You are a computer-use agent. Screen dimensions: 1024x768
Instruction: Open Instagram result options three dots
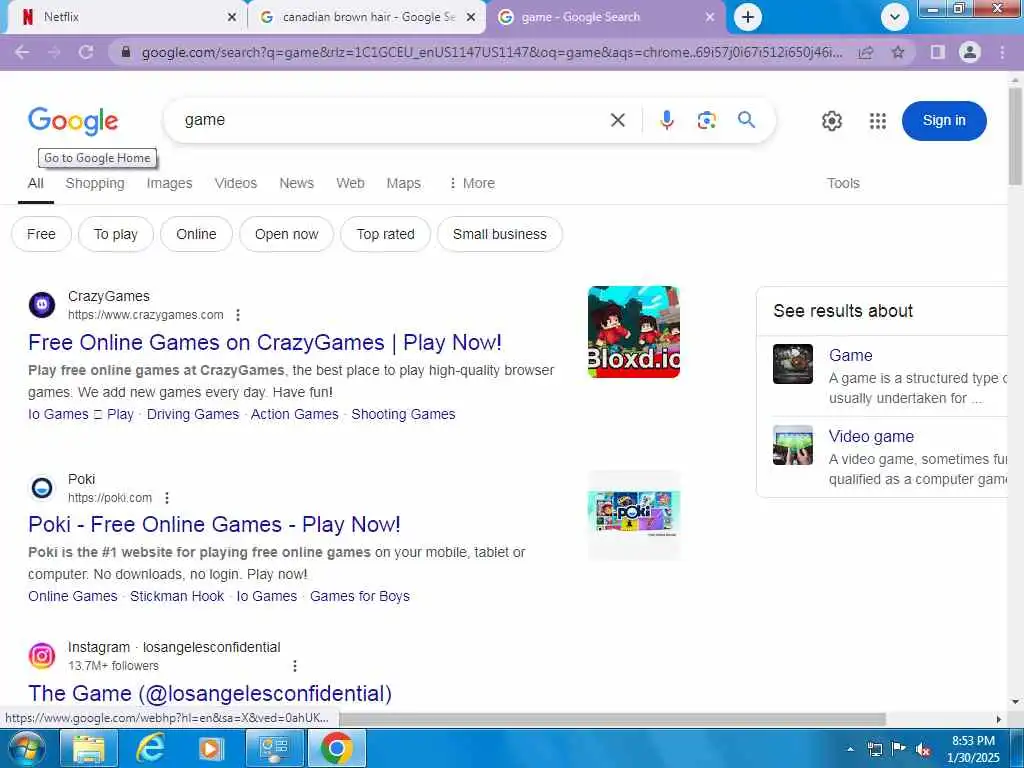click(x=295, y=665)
